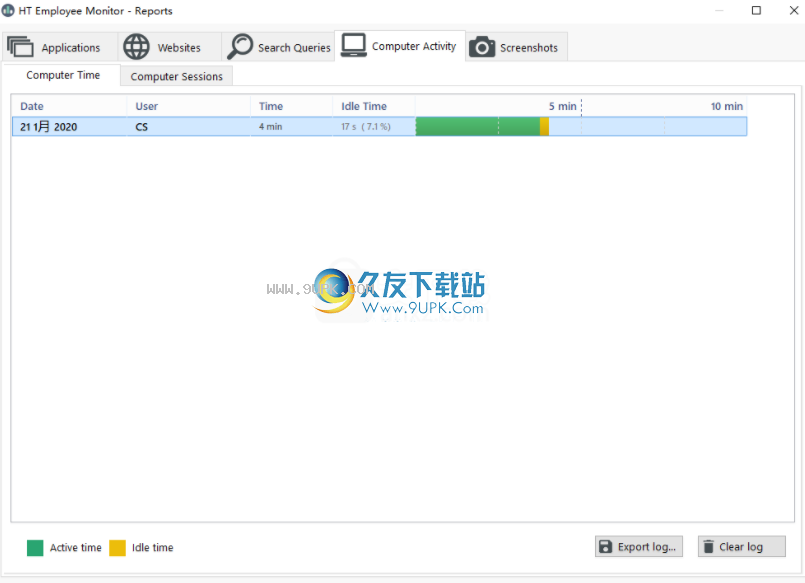Viewport: 805px width, 583px height.
Task: Click the 4 min time cell
Action: [292, 127]
